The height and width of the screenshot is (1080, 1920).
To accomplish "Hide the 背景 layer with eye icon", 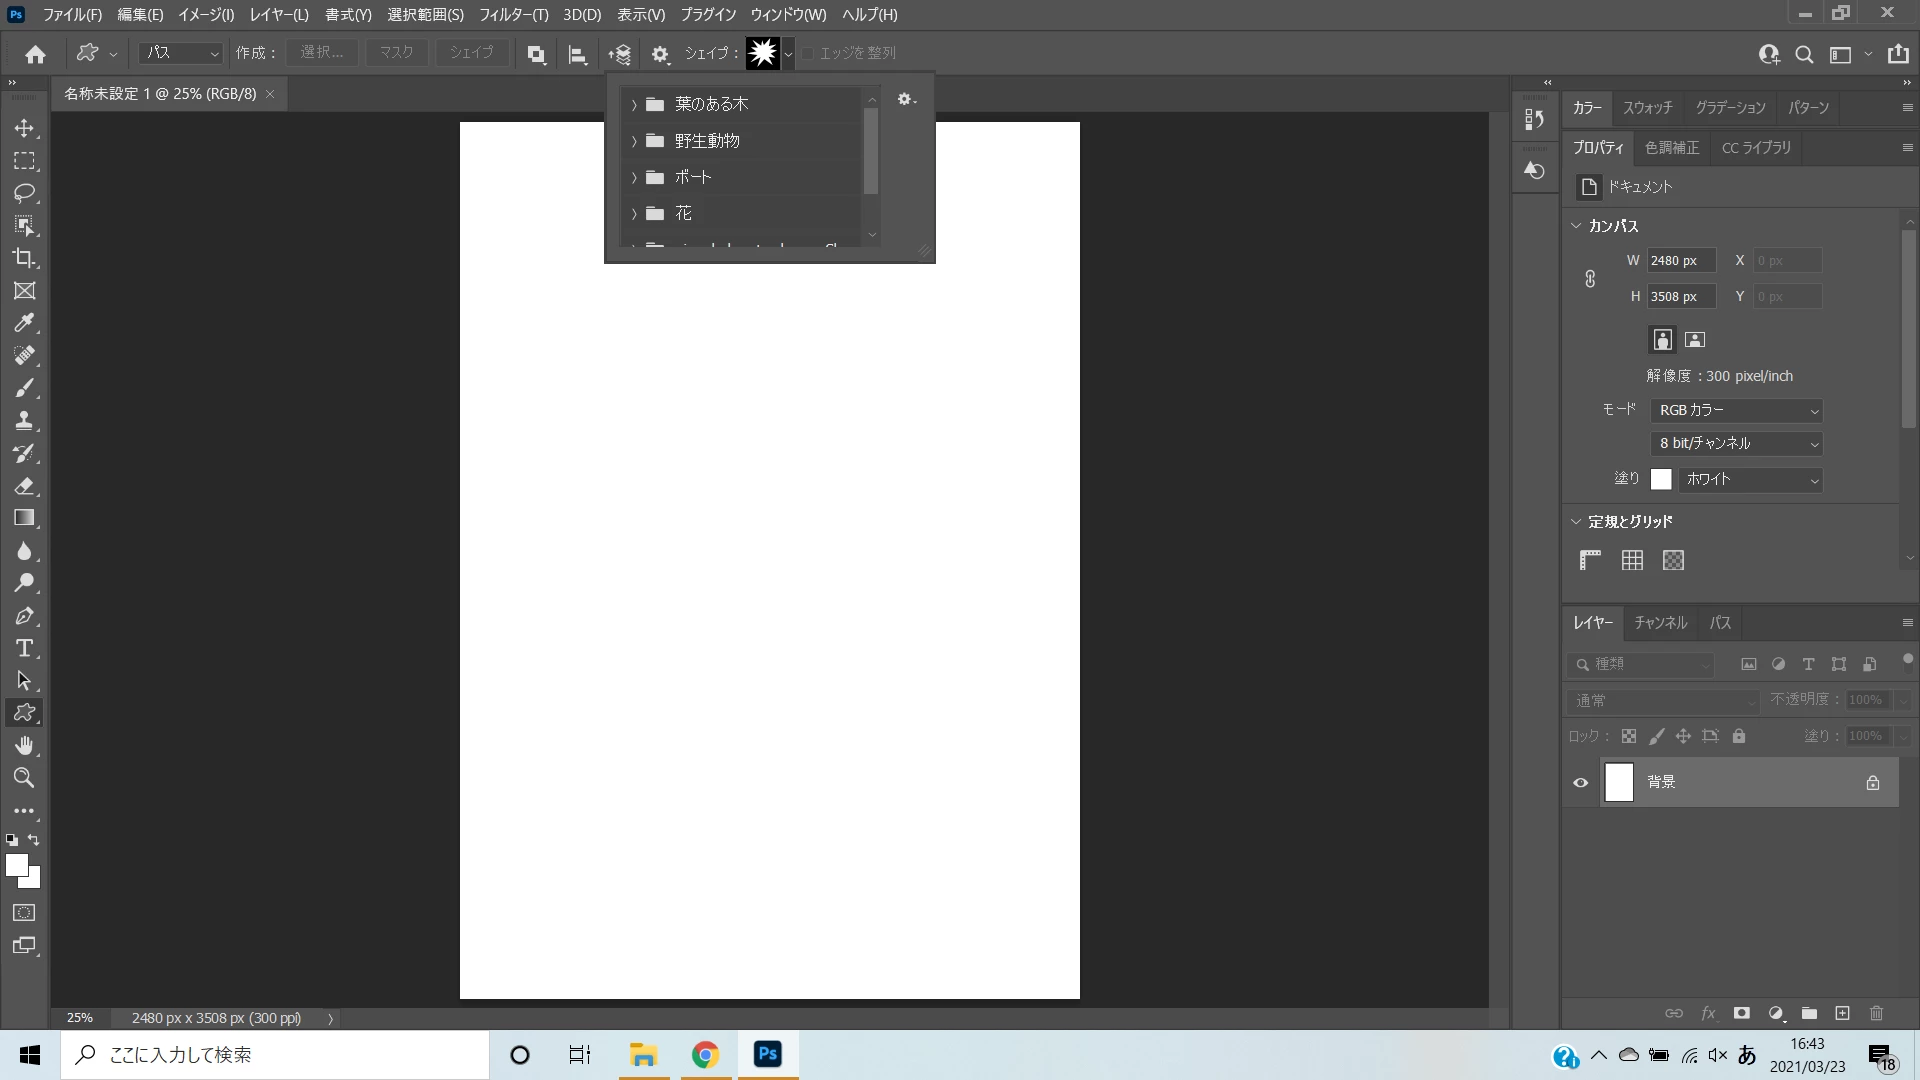I will tap(1580, 783).
